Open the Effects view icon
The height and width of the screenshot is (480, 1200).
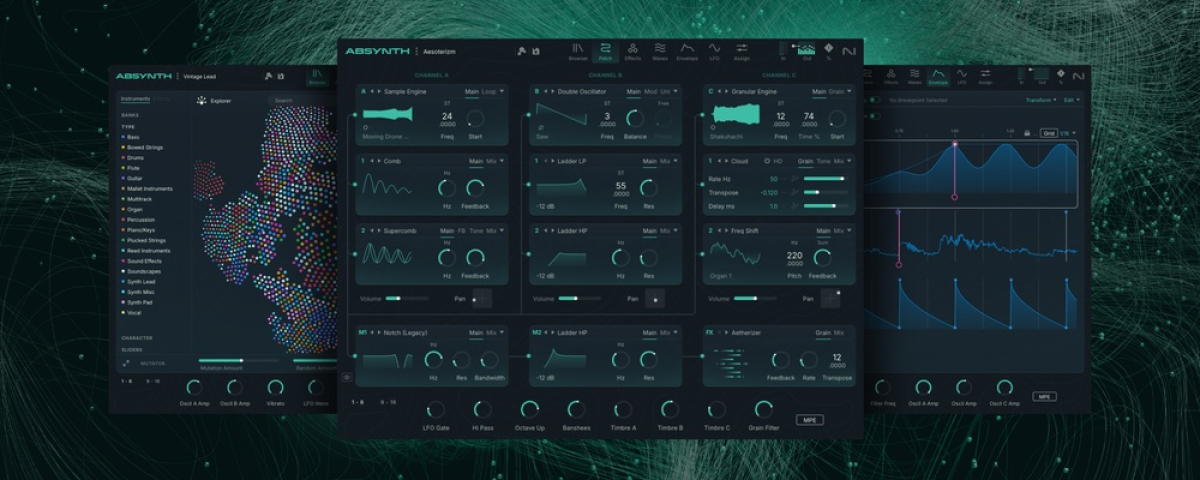(x=633, y=50)
